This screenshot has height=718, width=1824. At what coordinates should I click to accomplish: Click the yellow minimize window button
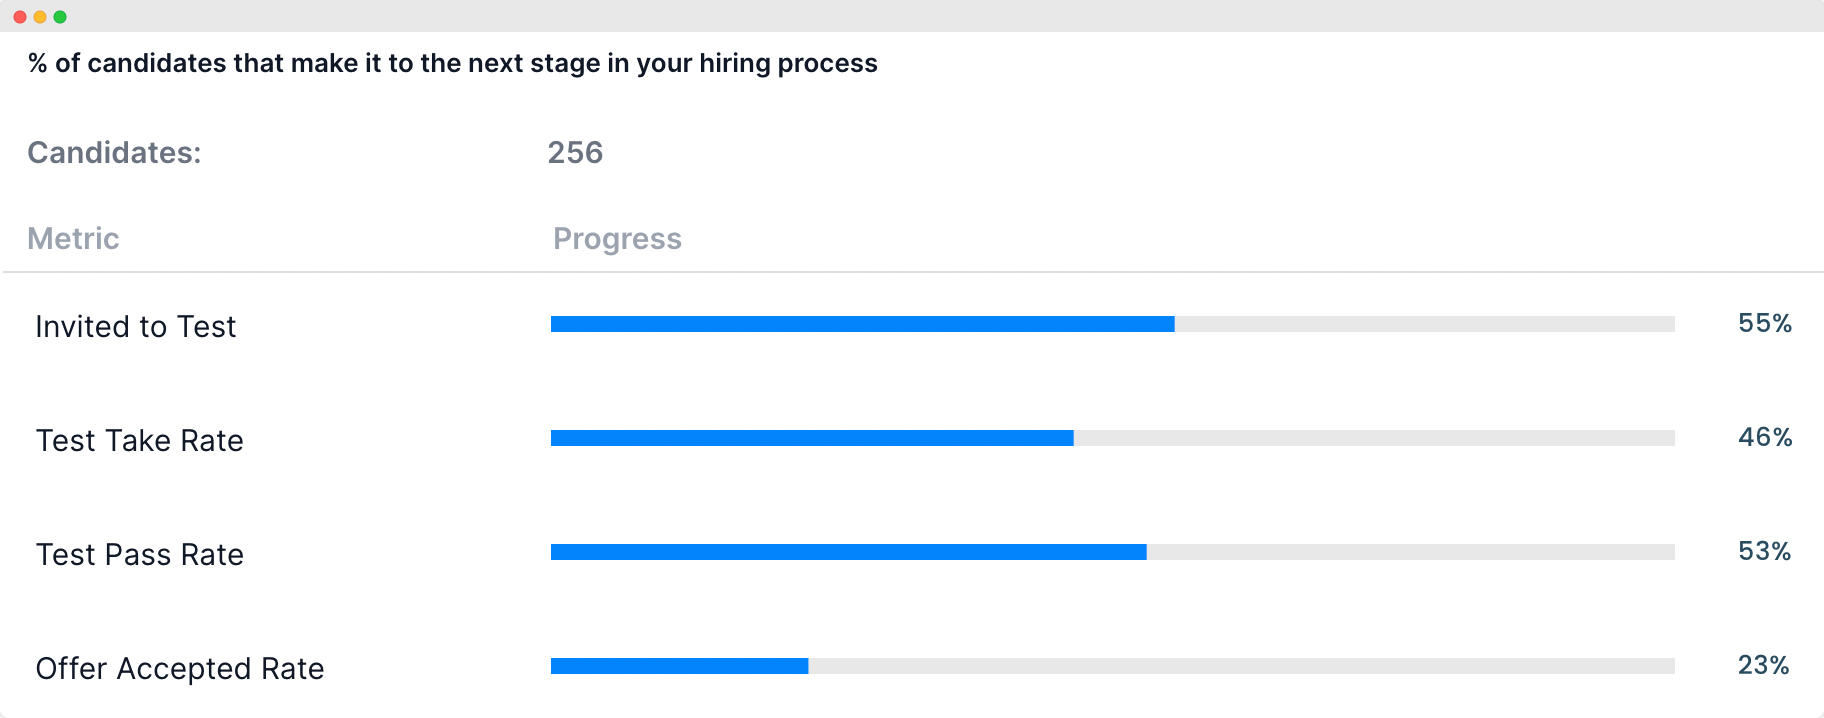40,17
